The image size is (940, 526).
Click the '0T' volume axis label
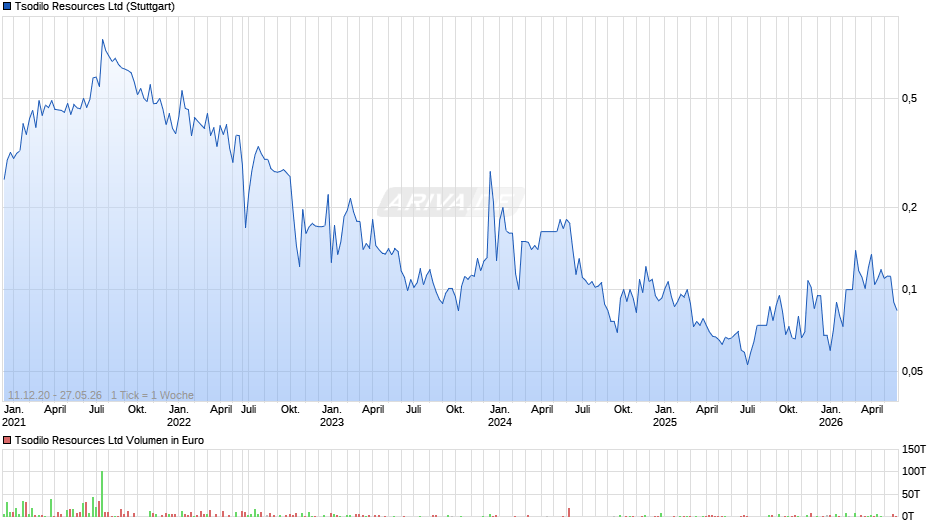908,516
